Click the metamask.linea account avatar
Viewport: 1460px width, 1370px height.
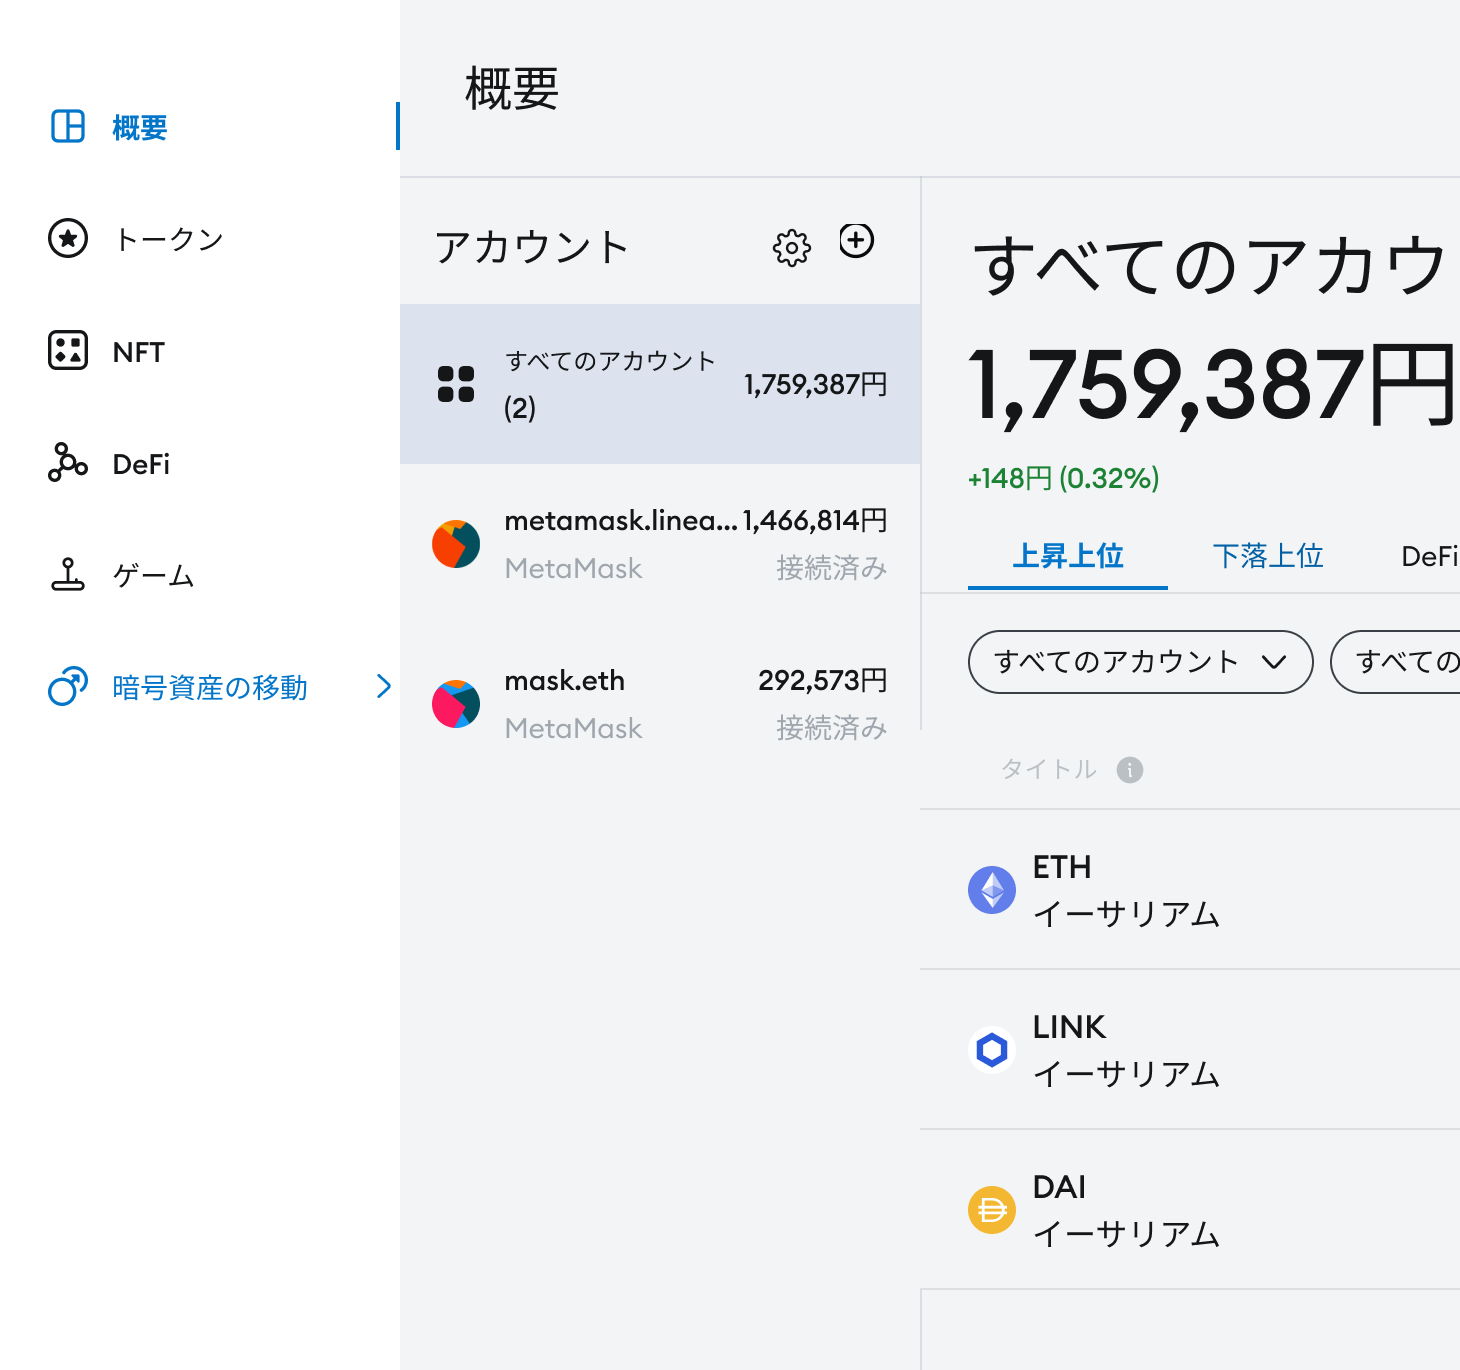pyautogui.click(x=456, y=543)
